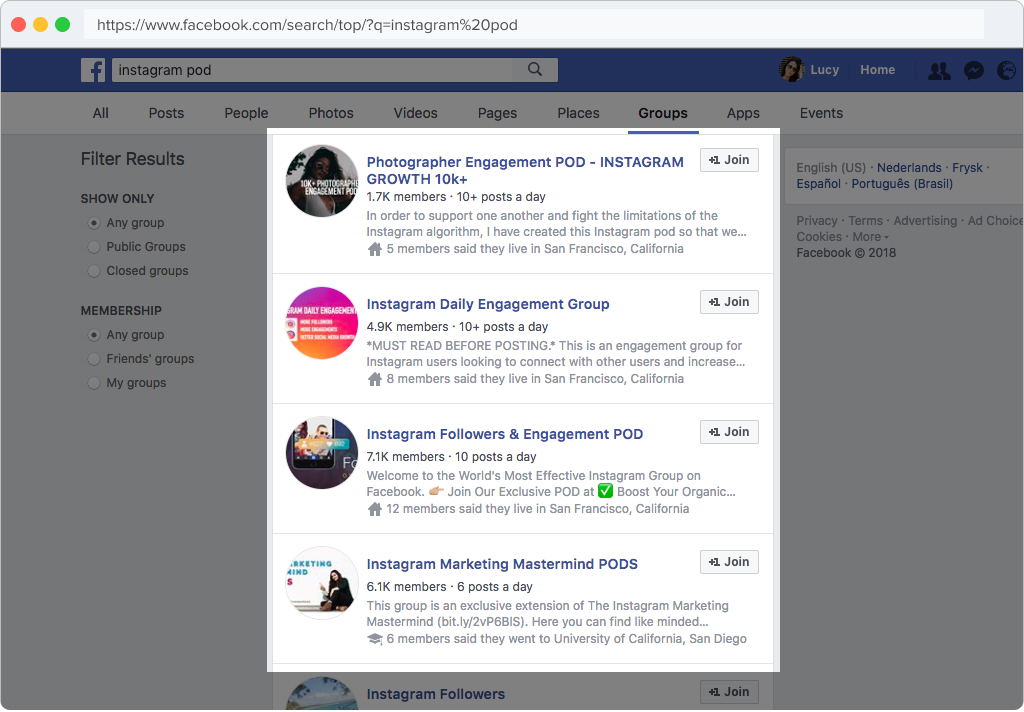Switch to the Videos tab
Image resolution: width=1024 pixels, height=712 pixels.
[x=415, y=113]
